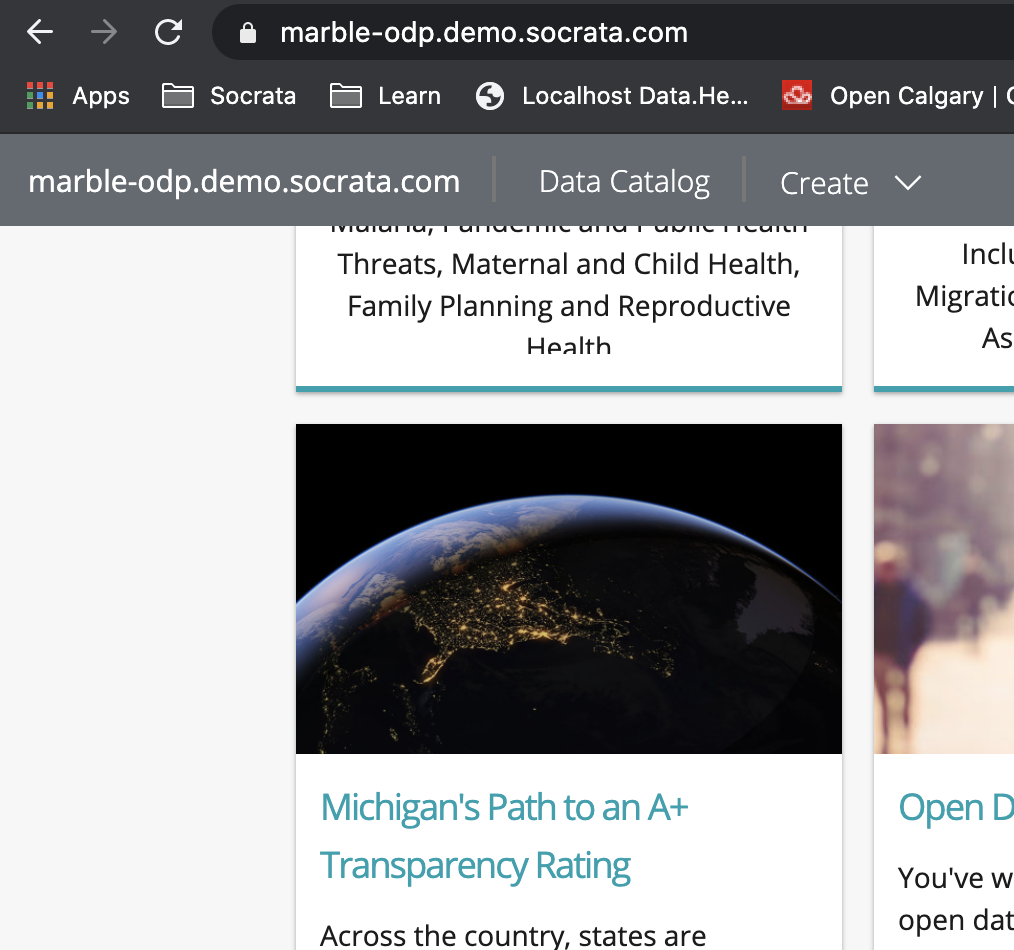Click 'Across the country, states are' text
The width and height of the screenshot is (1014, 950).
[513, 935]
